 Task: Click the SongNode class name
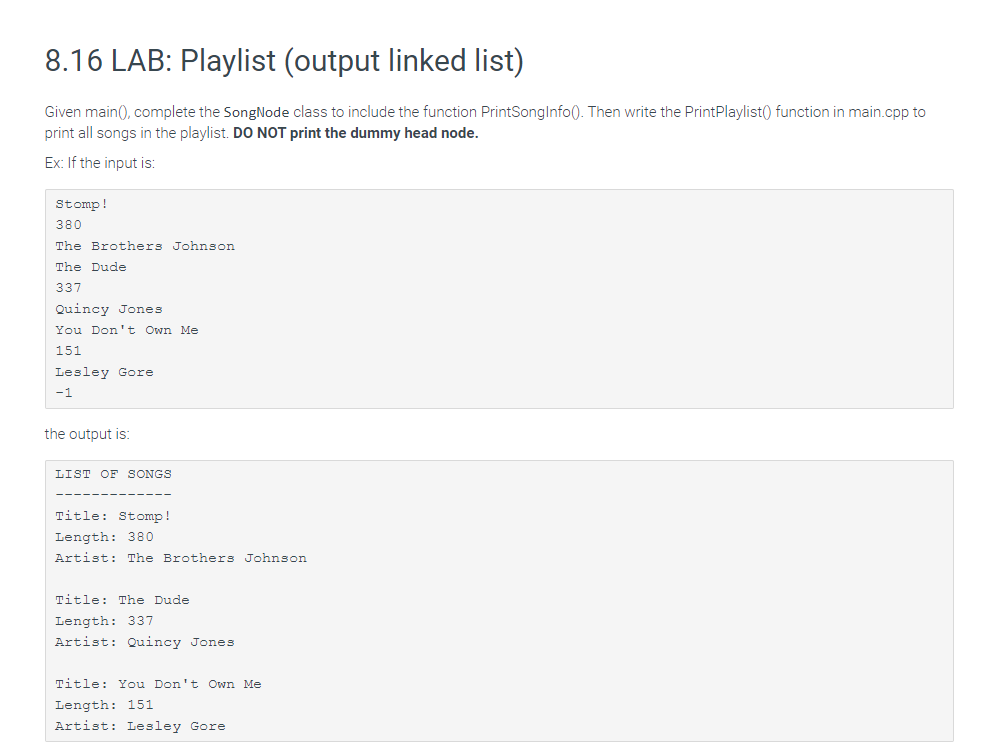[256, 112]
